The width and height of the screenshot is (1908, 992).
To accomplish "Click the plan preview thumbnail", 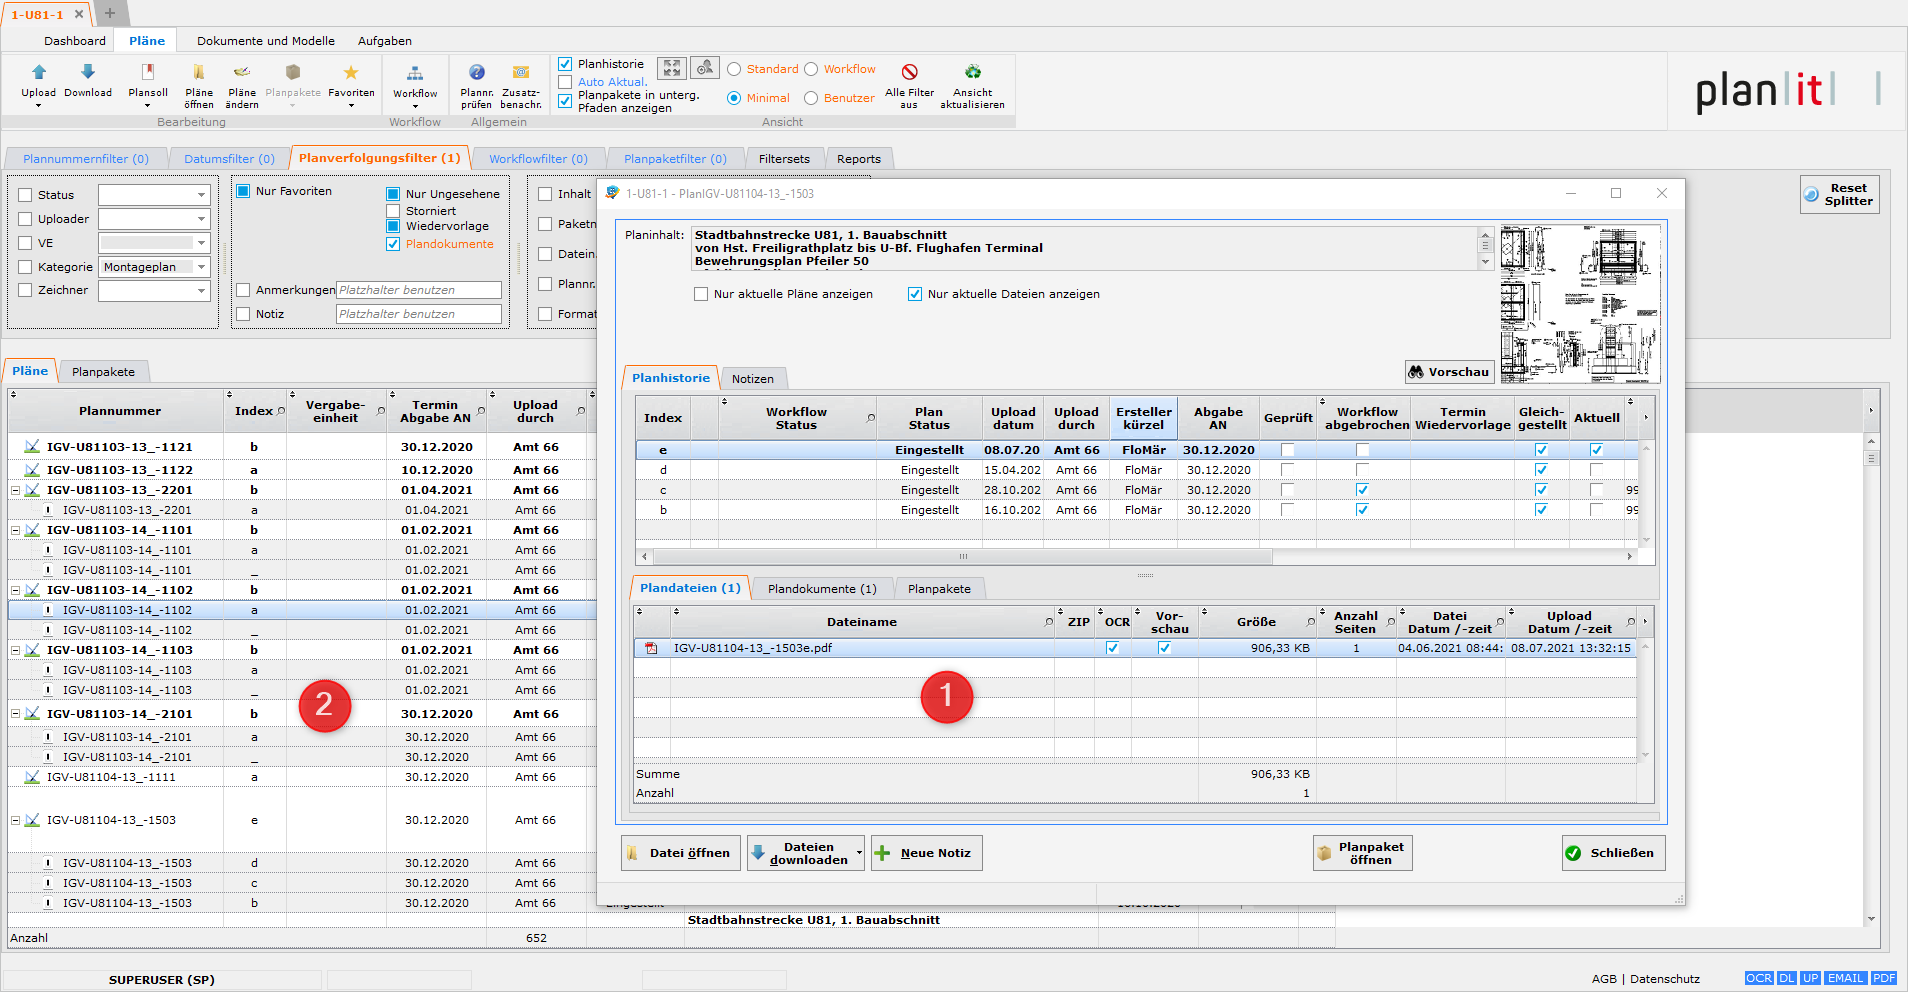I will [x=1580, y=304].
